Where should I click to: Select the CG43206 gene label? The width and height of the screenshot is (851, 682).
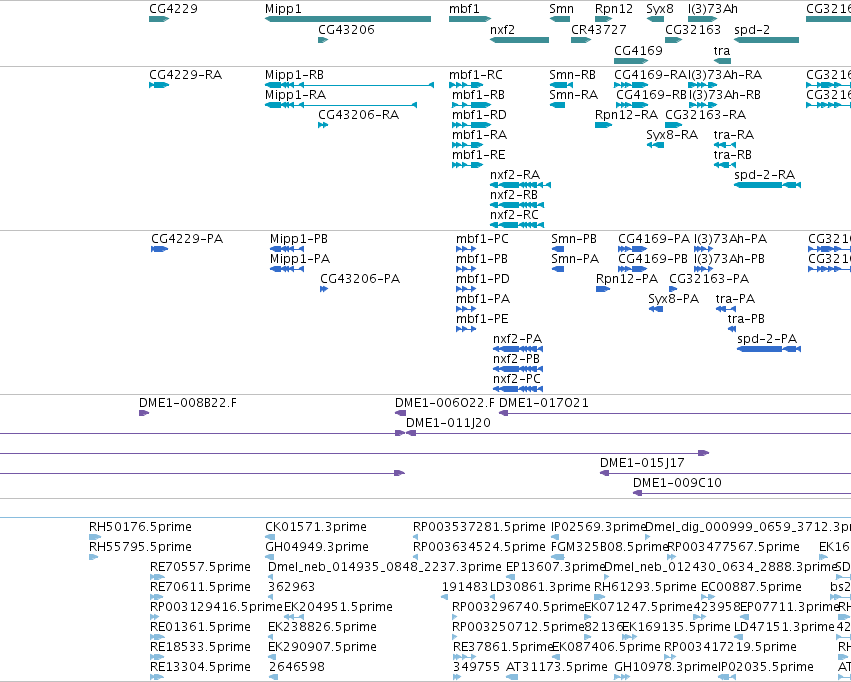(346, 29)
